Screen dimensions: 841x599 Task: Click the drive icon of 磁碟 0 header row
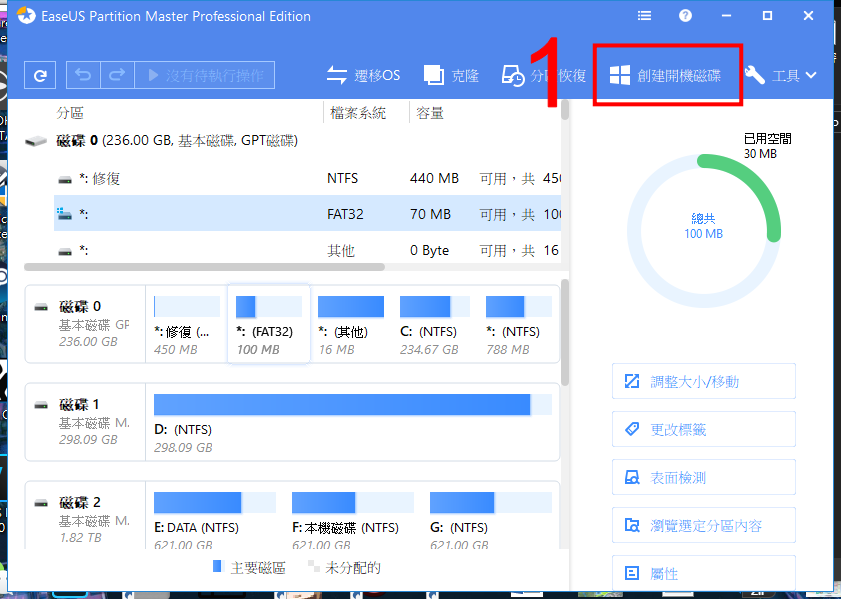(x=36, y=142)
